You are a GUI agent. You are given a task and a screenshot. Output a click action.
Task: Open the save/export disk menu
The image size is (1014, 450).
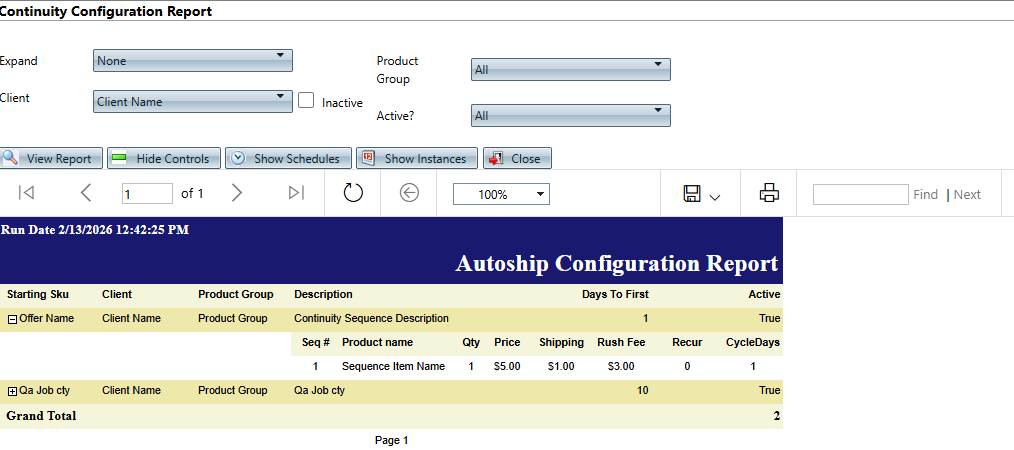[701, 194]
